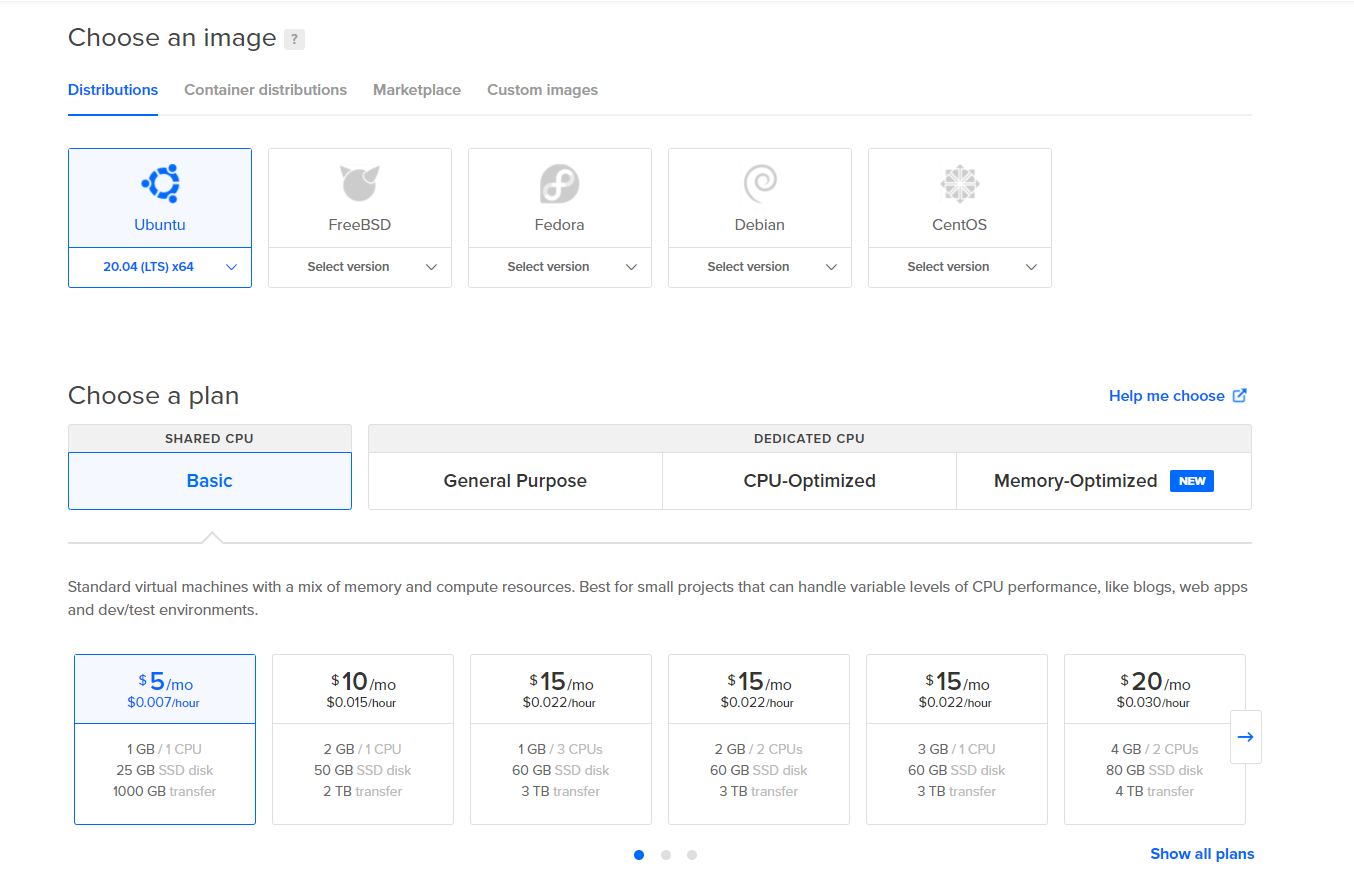Click the NEW badge on Memory-Optimized

[x=1192, y=481]
